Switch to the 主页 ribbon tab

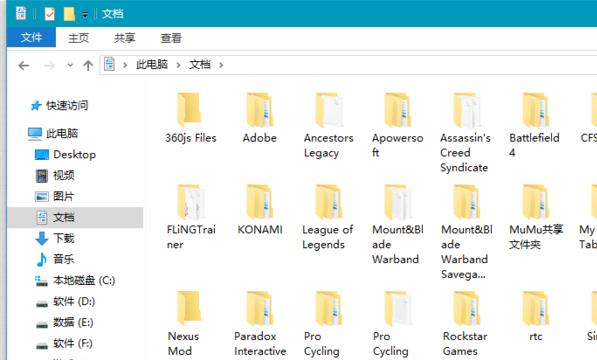(x=78, y=38)
